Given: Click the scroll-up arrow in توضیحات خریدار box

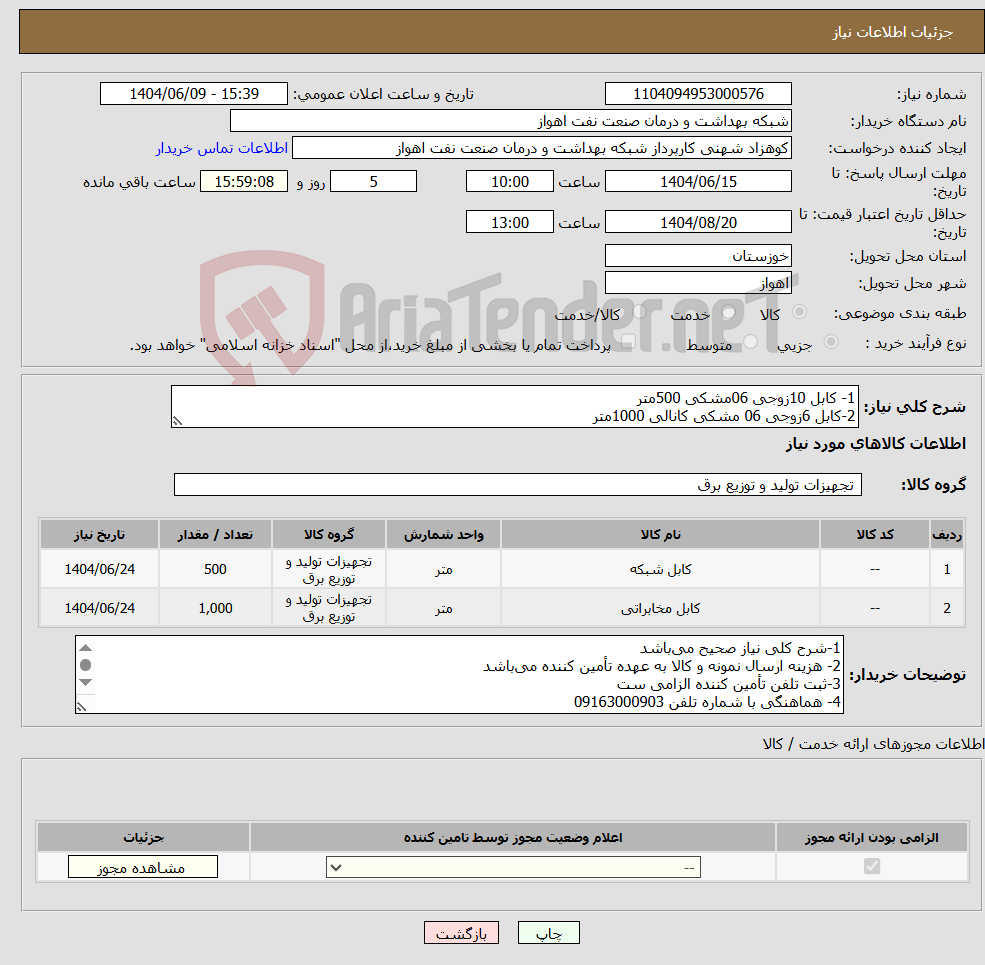Looking at the screenshot, I should (x=85, y=648).
